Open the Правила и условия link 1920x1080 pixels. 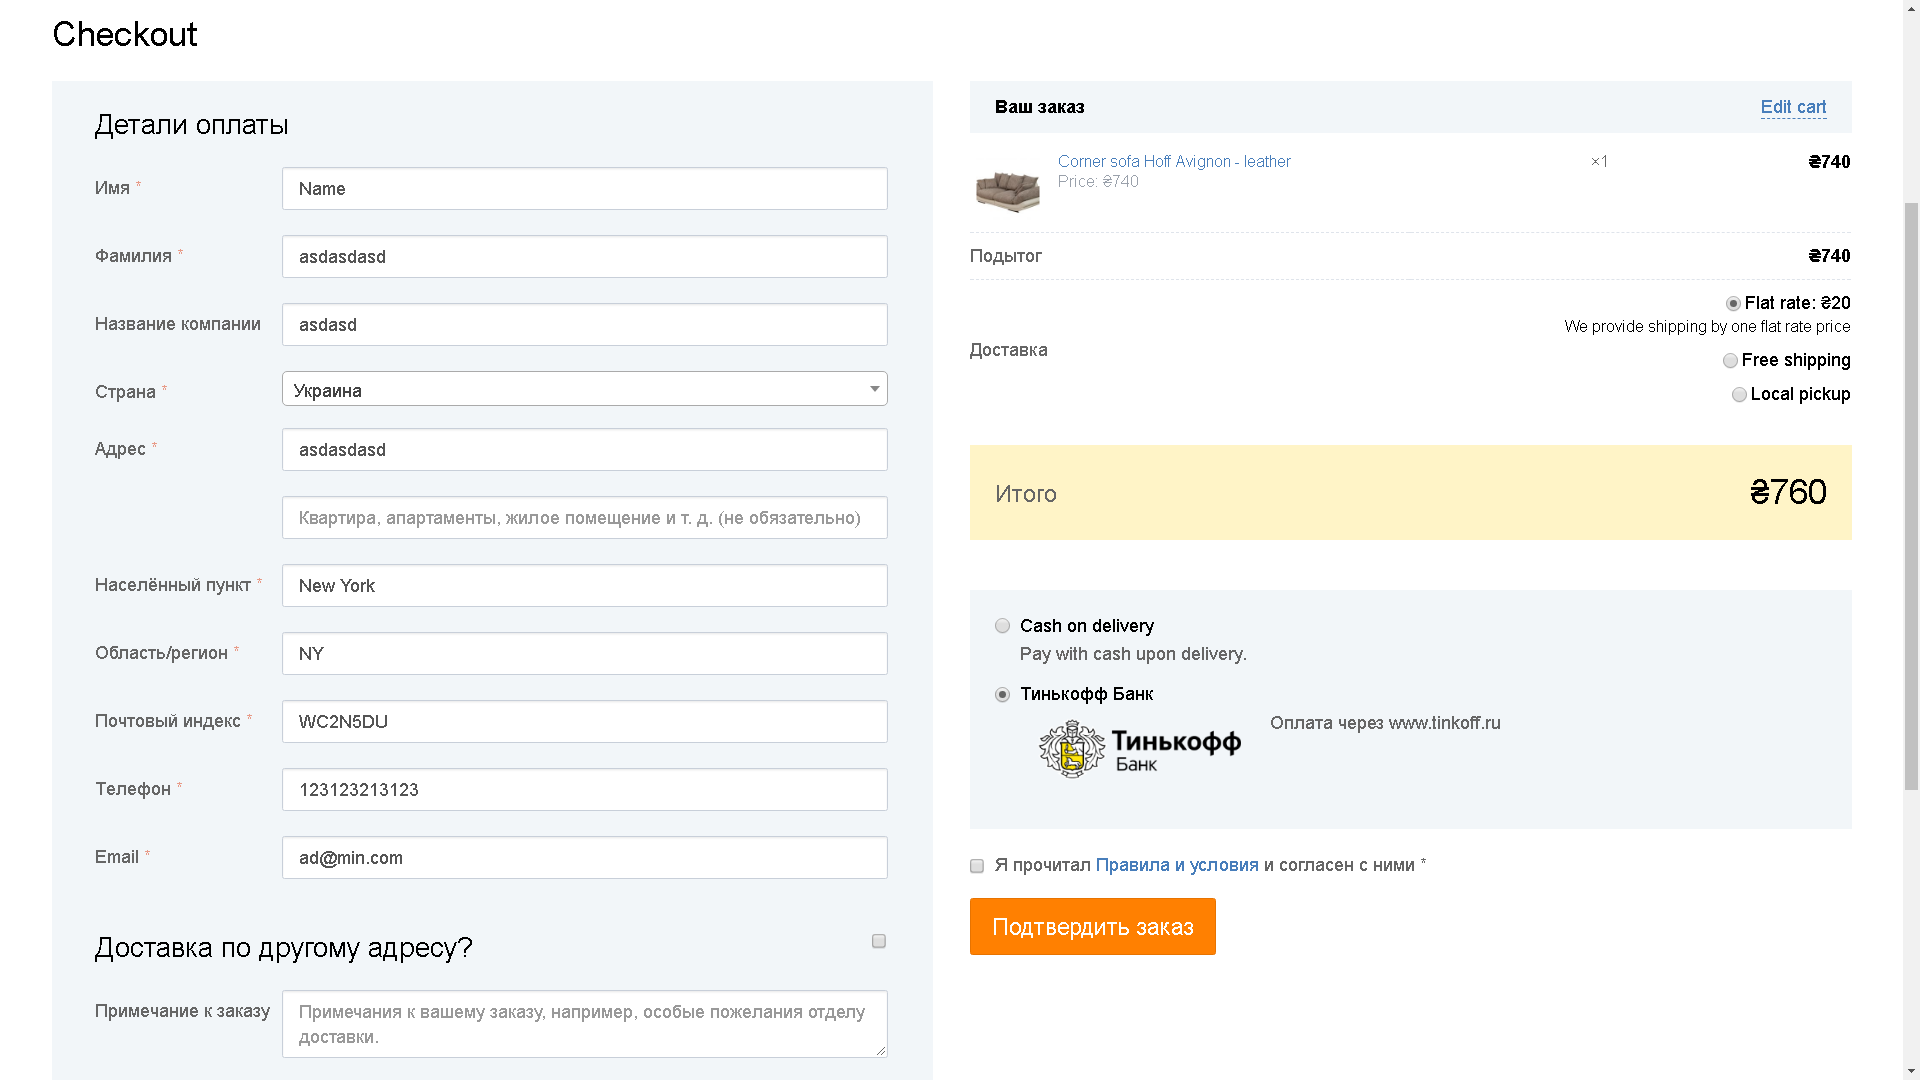click(x=1177, y=865)
